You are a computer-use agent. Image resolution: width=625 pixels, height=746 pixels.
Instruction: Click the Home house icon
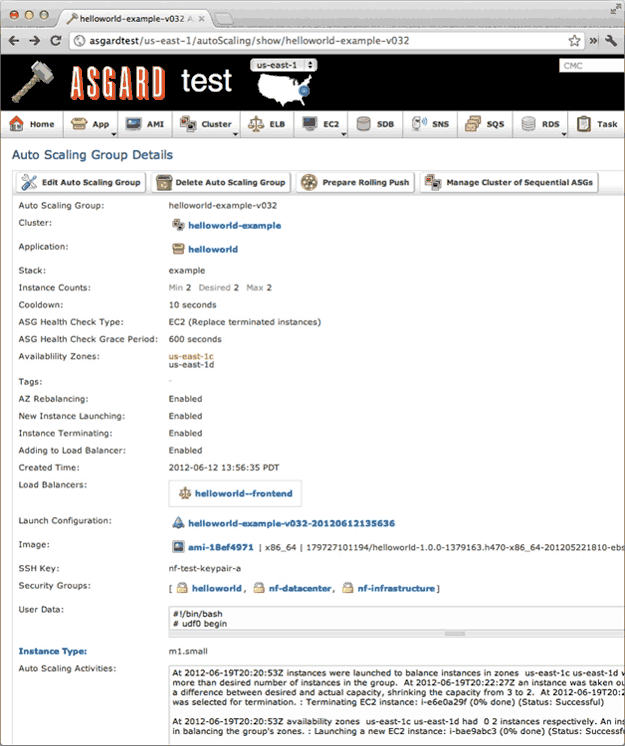[x=17, y=124]
